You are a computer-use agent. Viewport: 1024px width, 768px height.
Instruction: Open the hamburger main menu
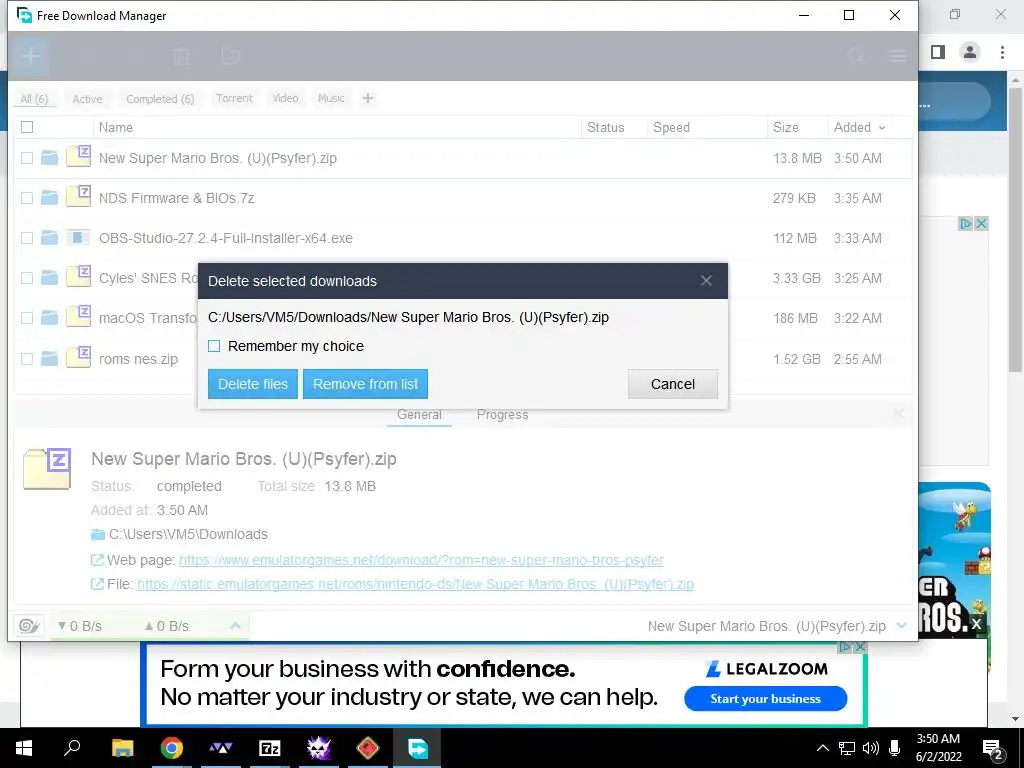tap(898, 56)
